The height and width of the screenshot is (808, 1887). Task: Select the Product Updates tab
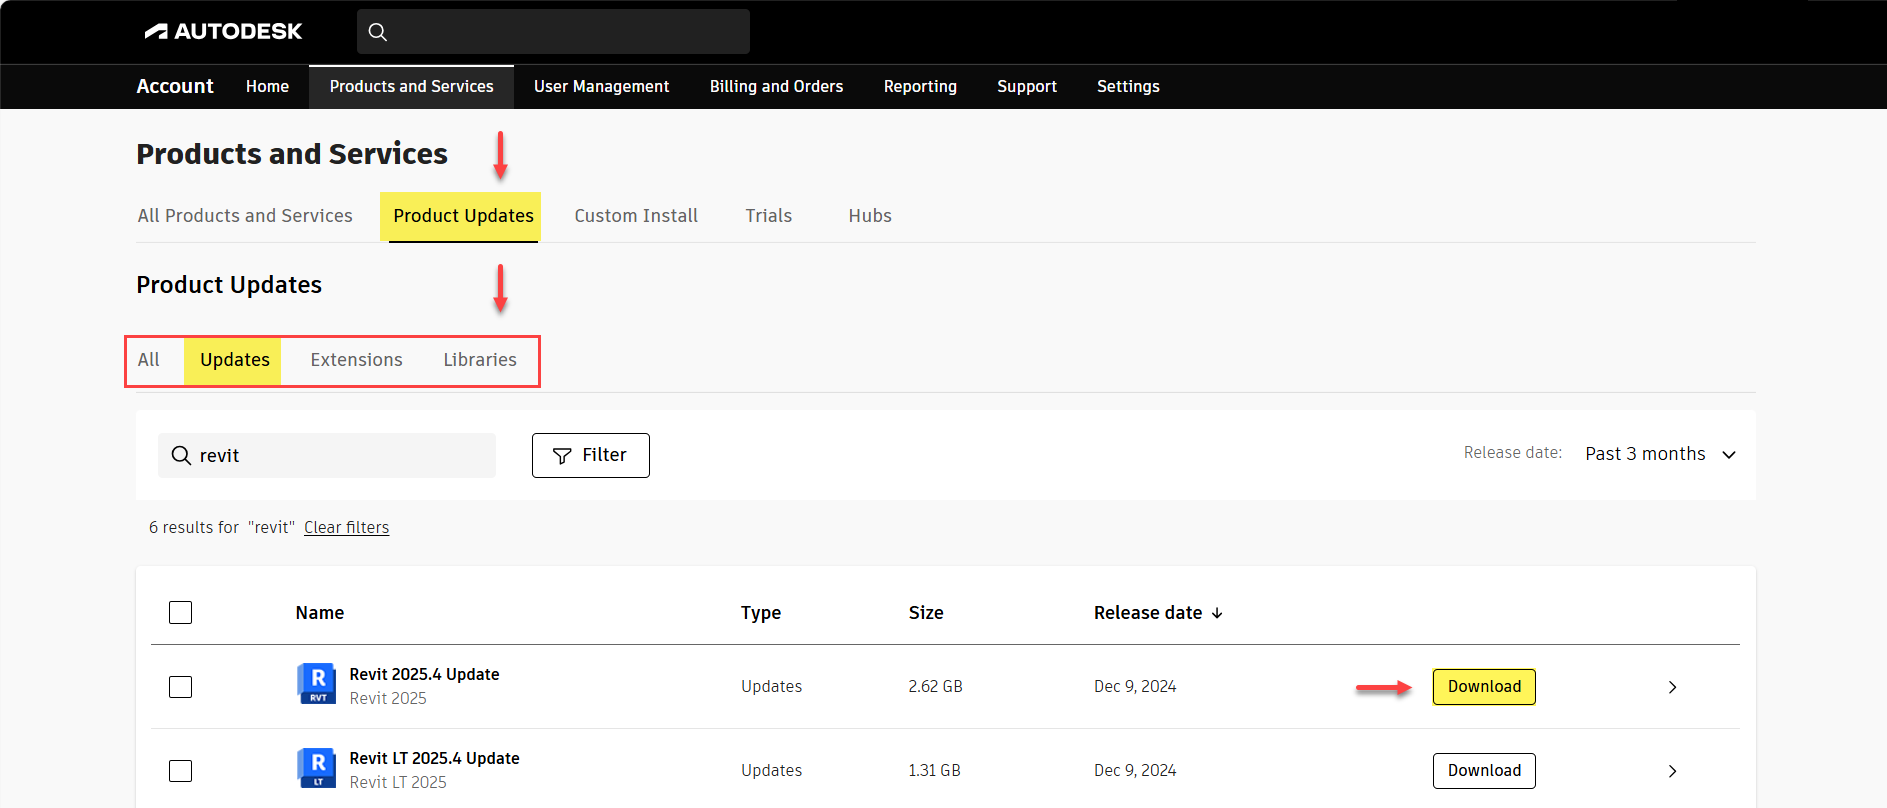(463, 216)
